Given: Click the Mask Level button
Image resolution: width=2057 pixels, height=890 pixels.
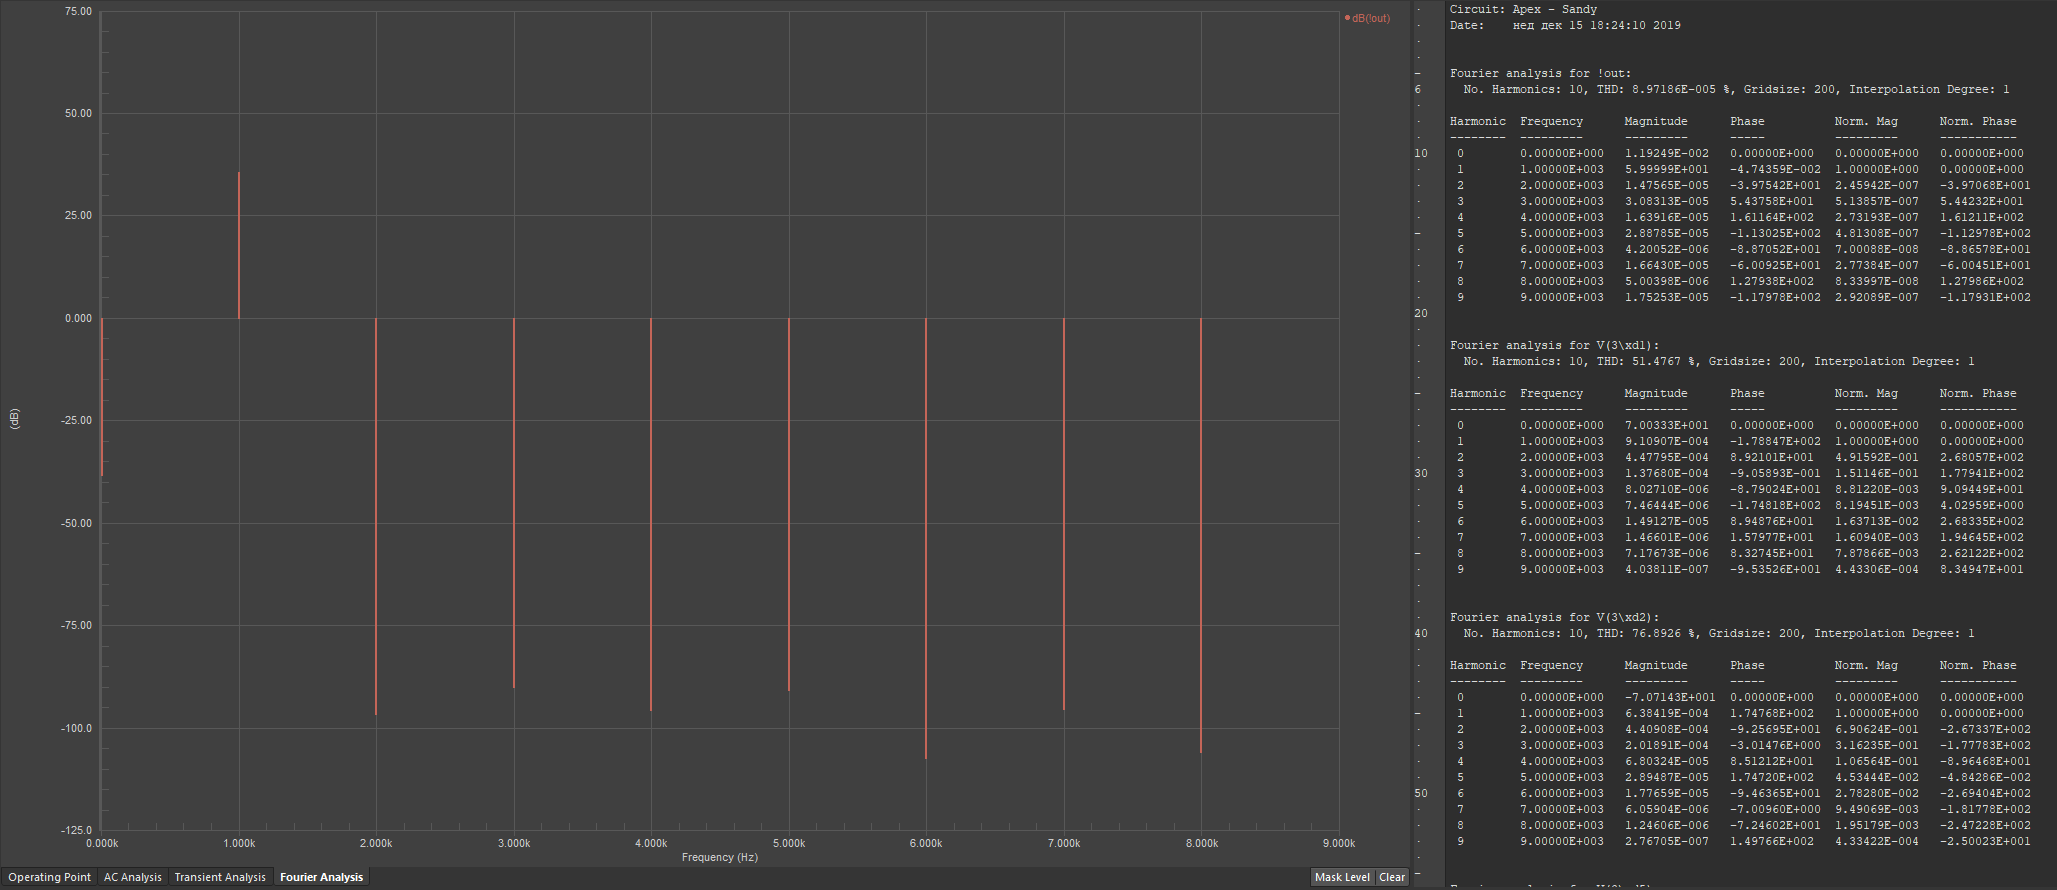Looking at the screenshot, I should click(x=1342, y=877).
